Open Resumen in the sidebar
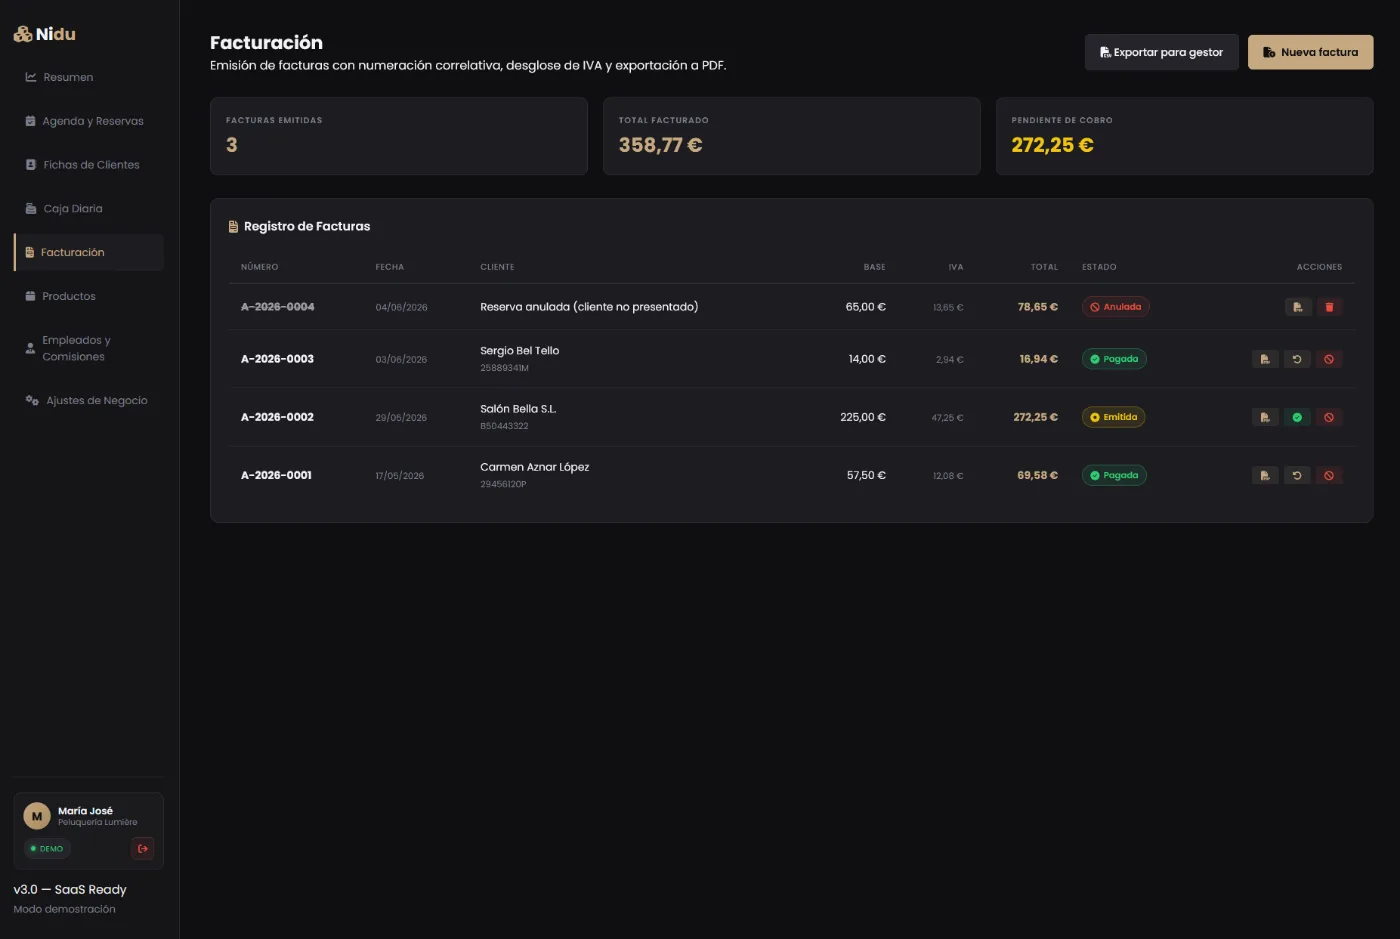 (x=88, y=77)
